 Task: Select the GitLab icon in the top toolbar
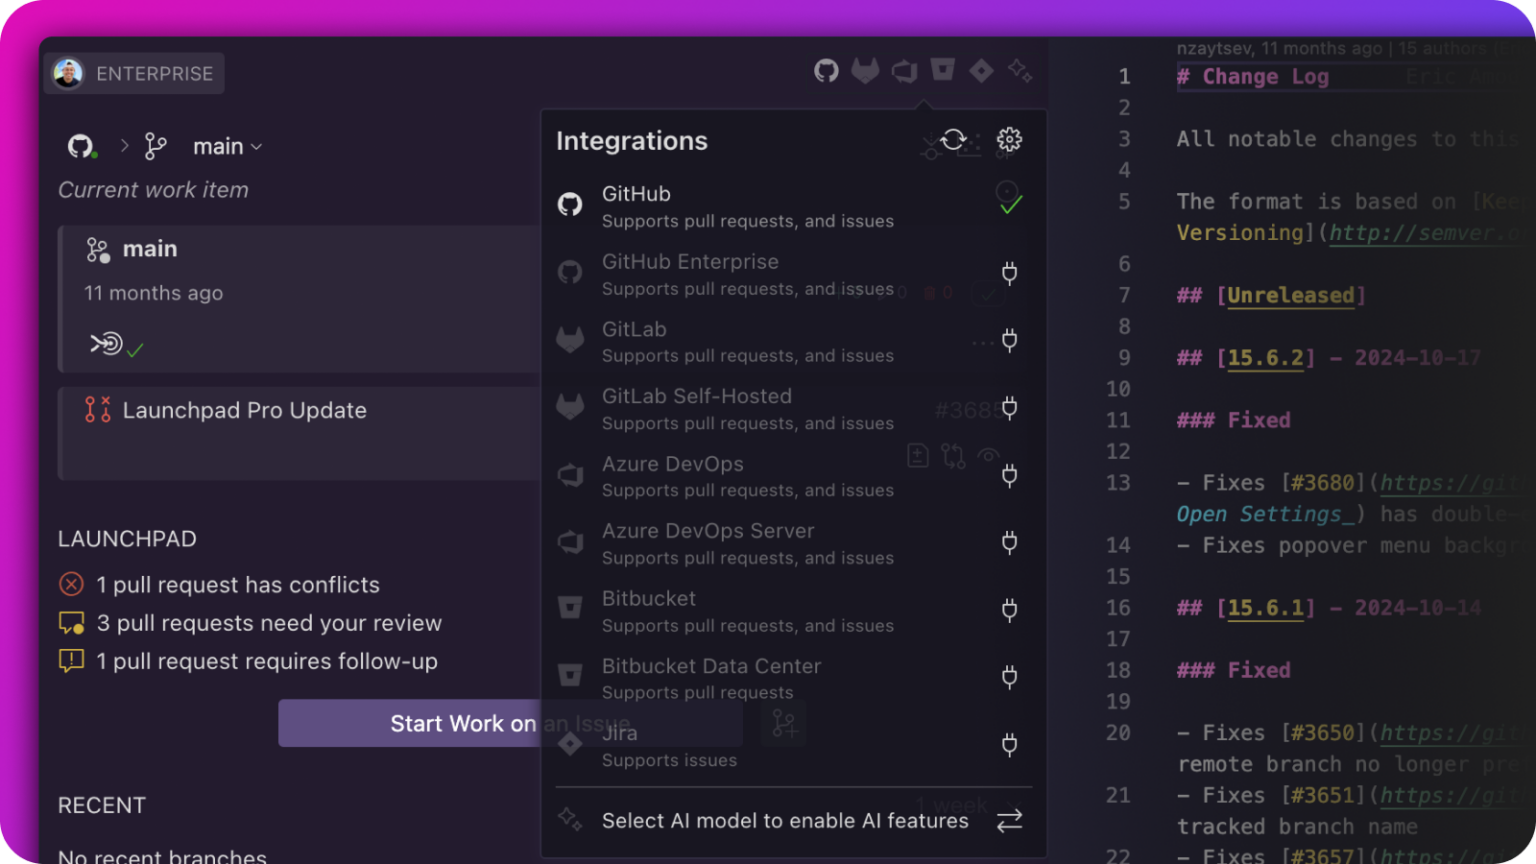click(x=865, y=70)
